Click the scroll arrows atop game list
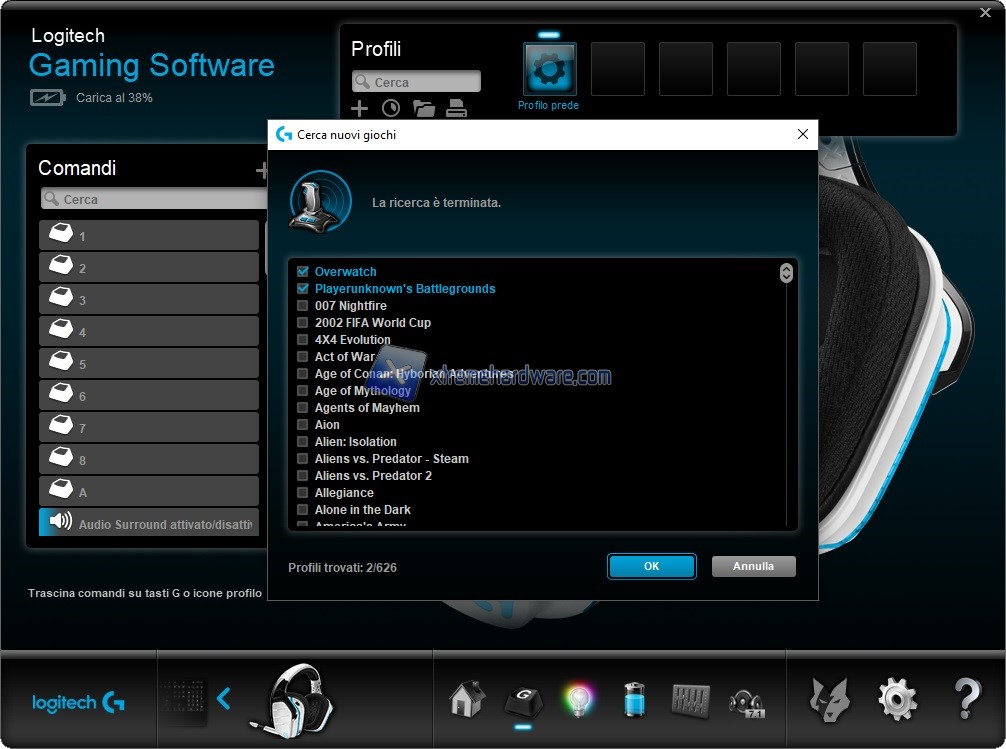 pyautogui.click(x=786, y=273)
